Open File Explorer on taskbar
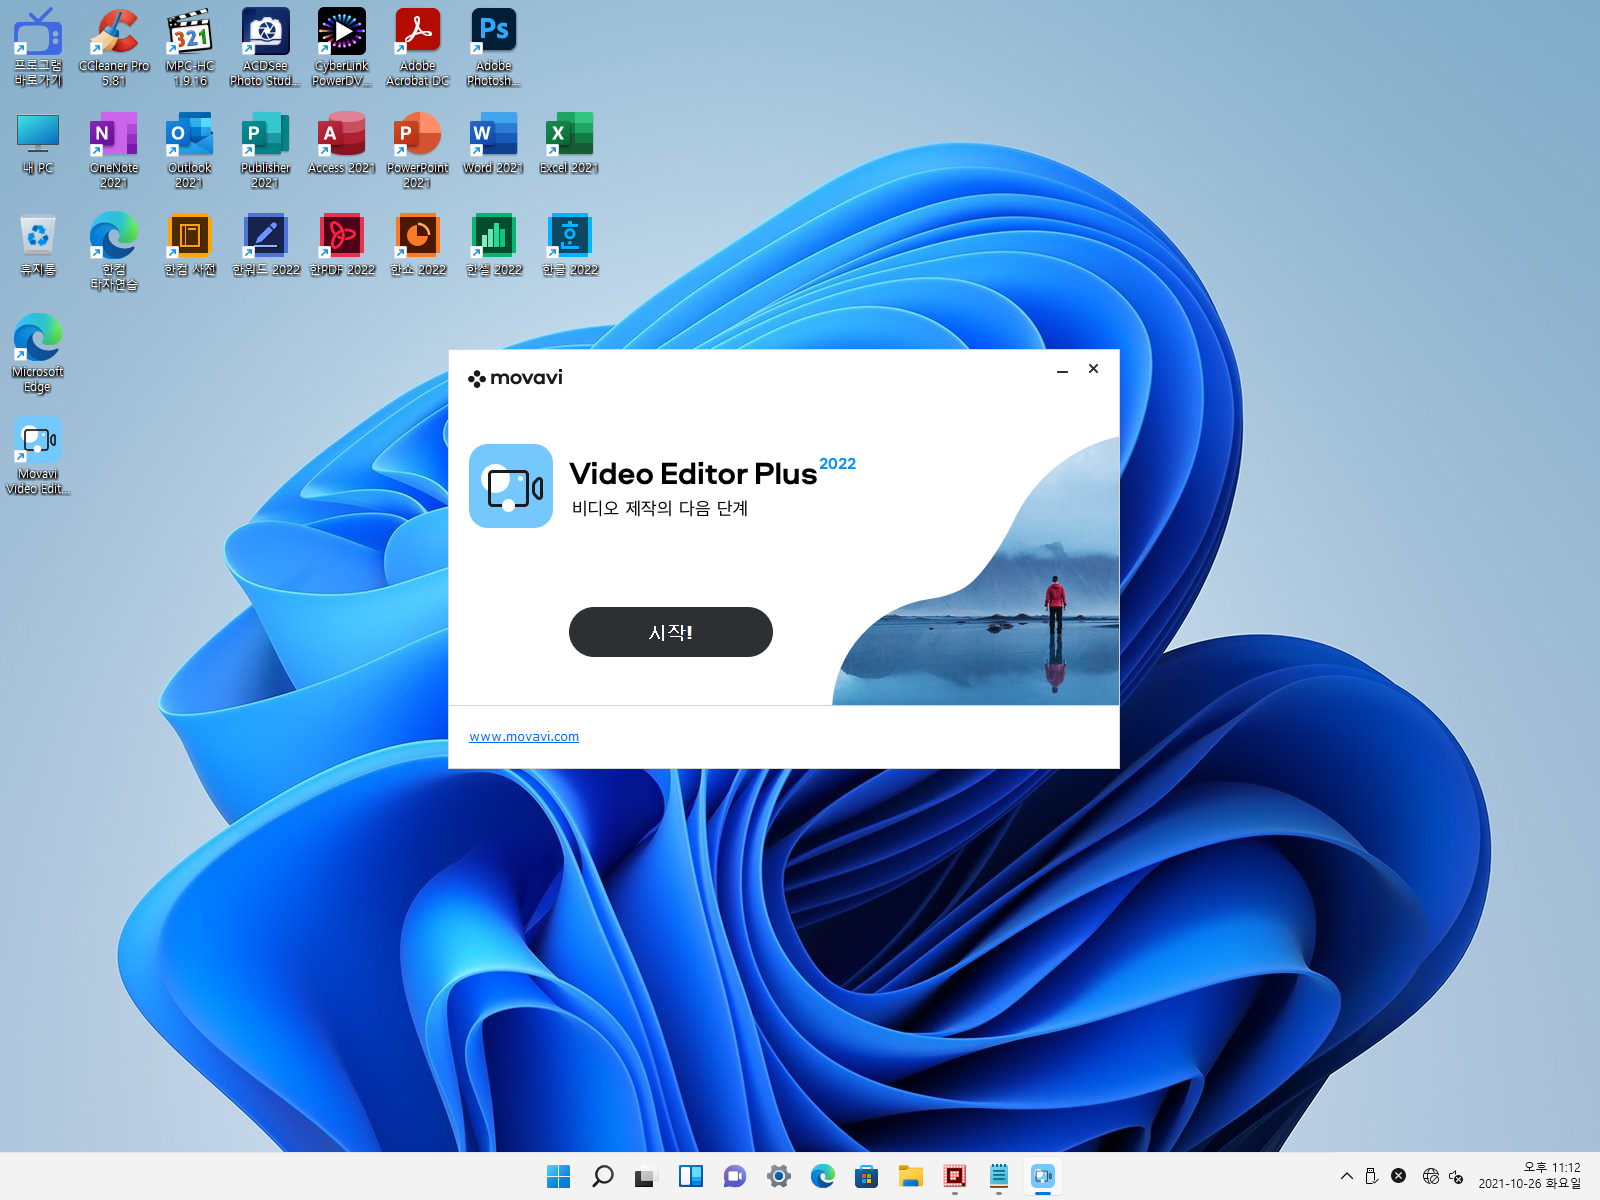The height and width of the screenshot is (1200, 1600). (x=911, y=1176)
